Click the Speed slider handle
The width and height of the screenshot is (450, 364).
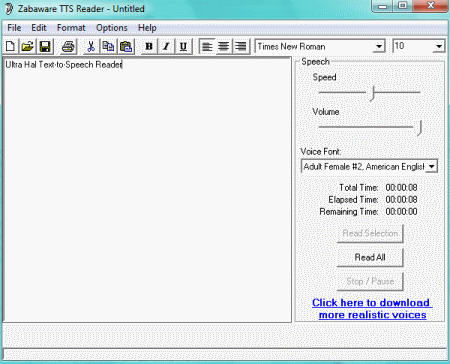[373, 93]
